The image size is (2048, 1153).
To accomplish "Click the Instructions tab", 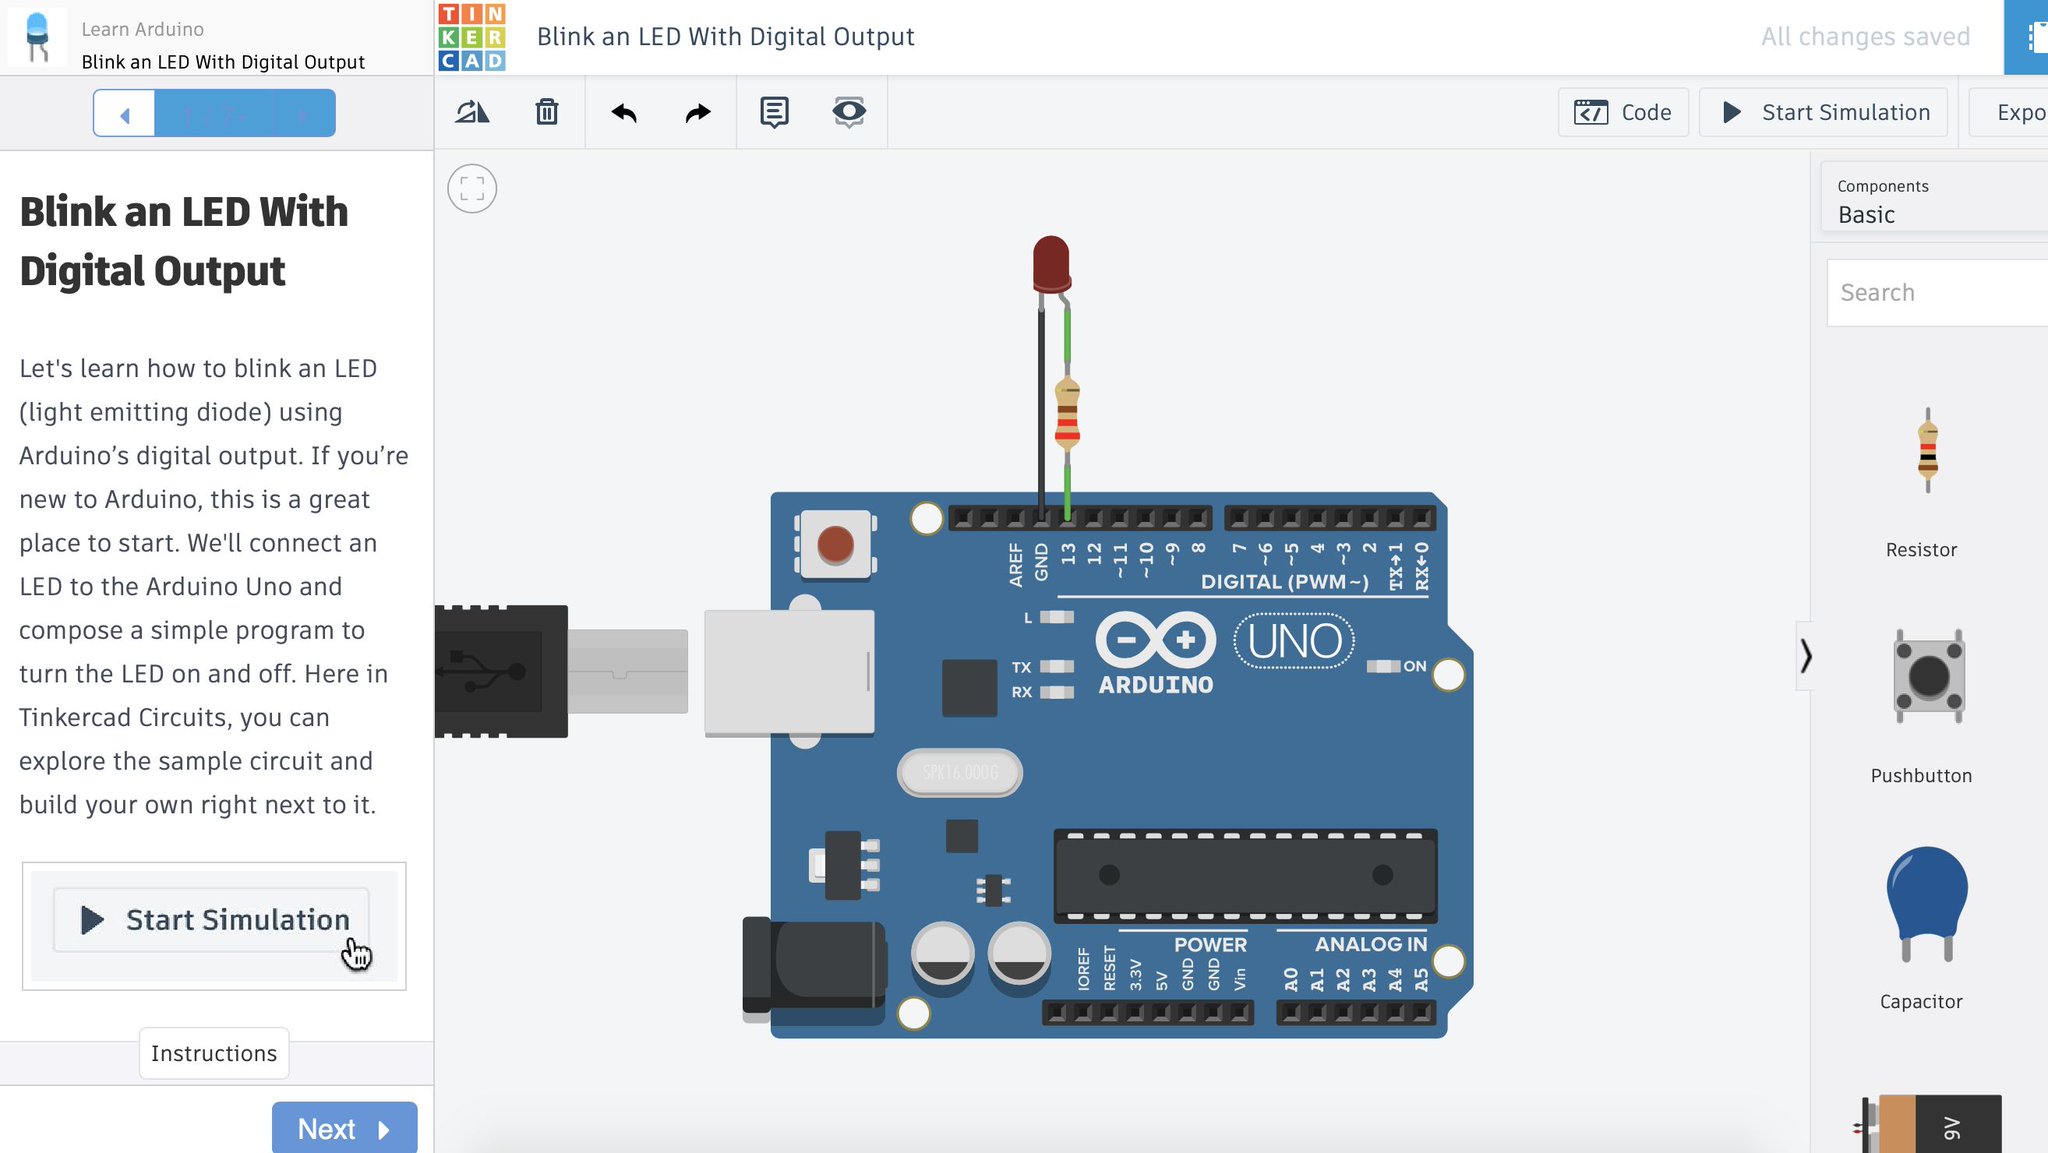I will click(214, 1053).
